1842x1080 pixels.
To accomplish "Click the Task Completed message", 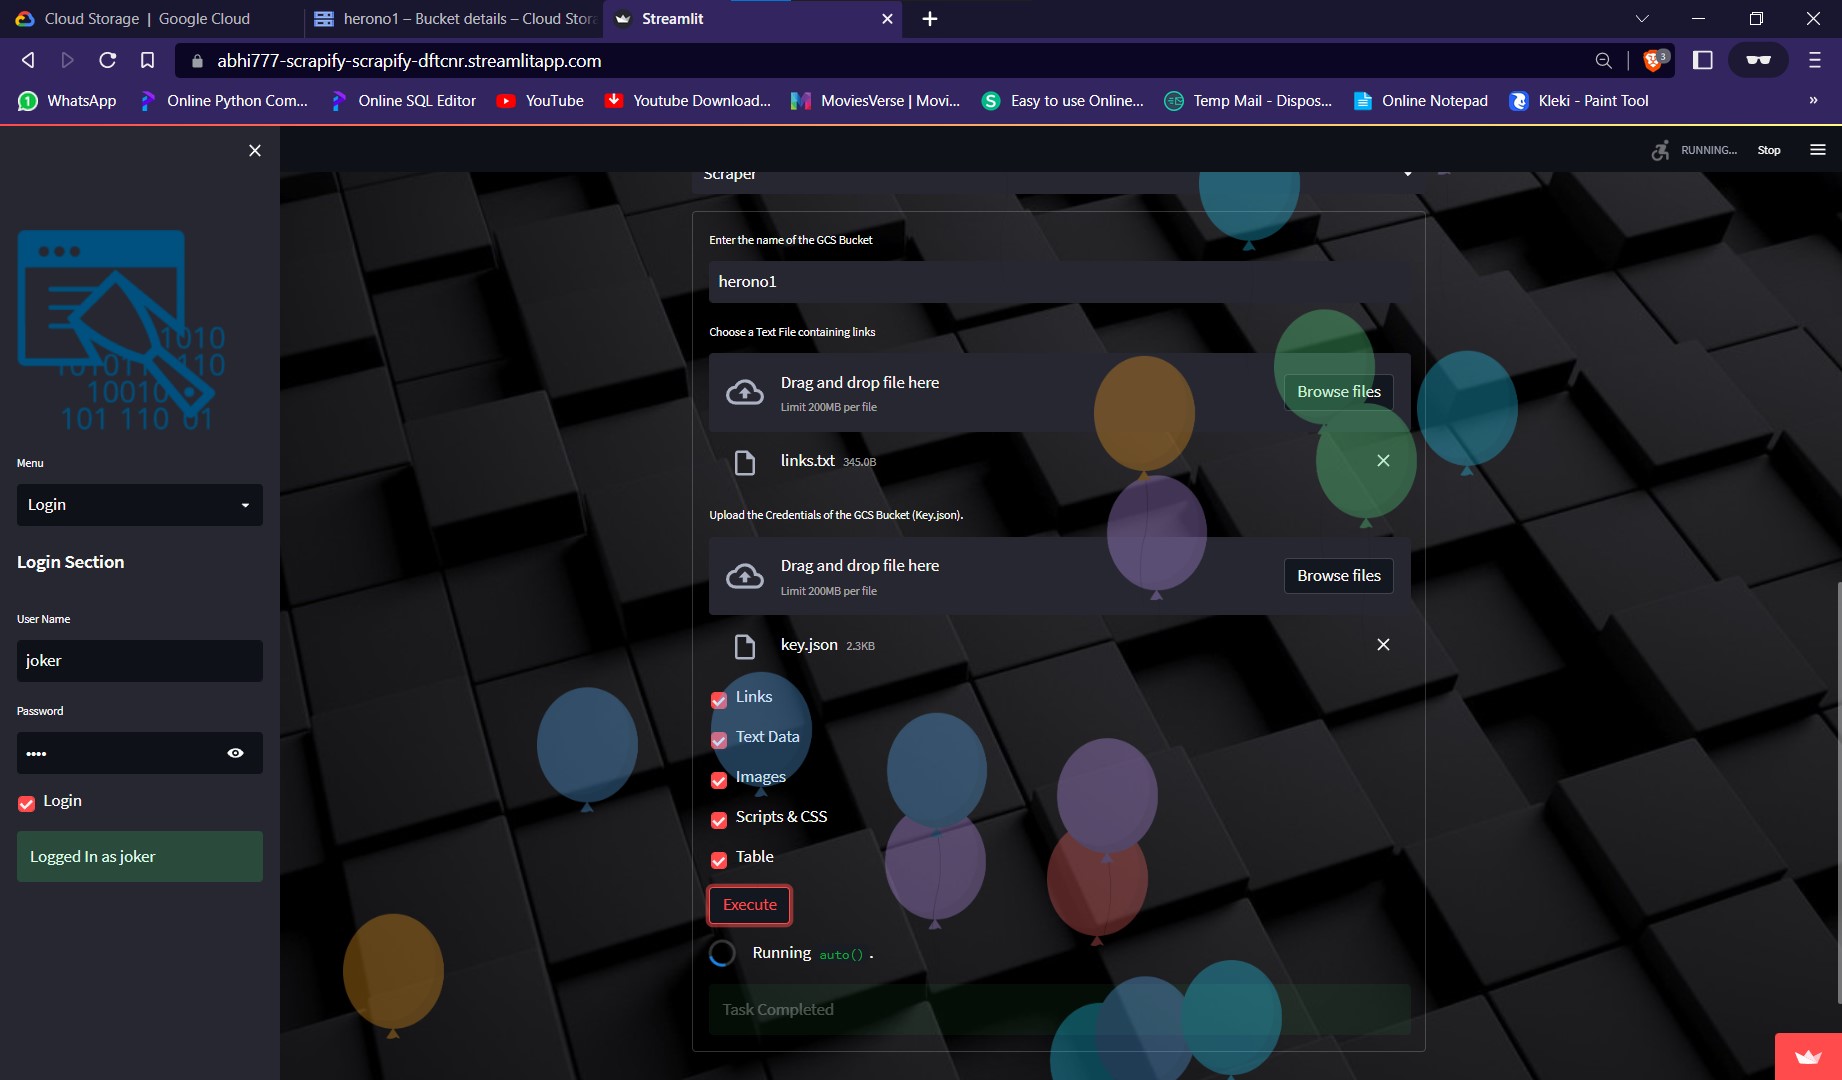I will point(1059,1010).
